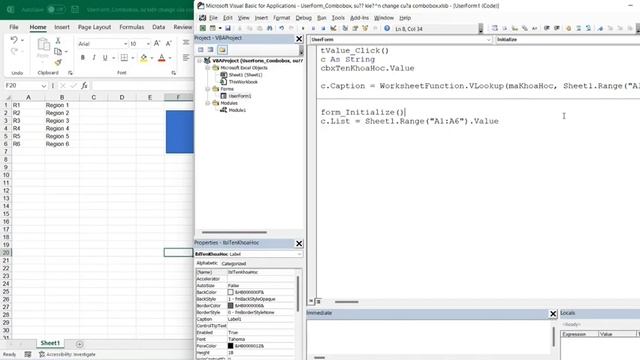Image resolution: width=640 pixels, height=360 pixels.
Task: Open the VBA Help question mark icon
Action: [387, 28]
